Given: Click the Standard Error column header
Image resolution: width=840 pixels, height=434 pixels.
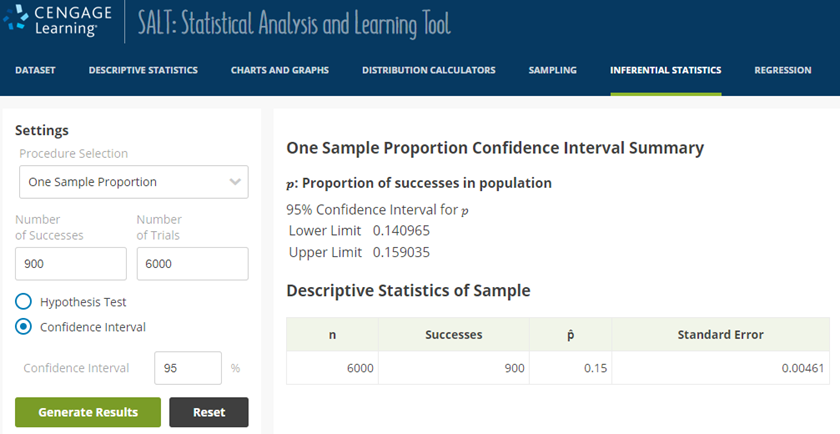Looking at the screenshot, I should click(720, 335).
